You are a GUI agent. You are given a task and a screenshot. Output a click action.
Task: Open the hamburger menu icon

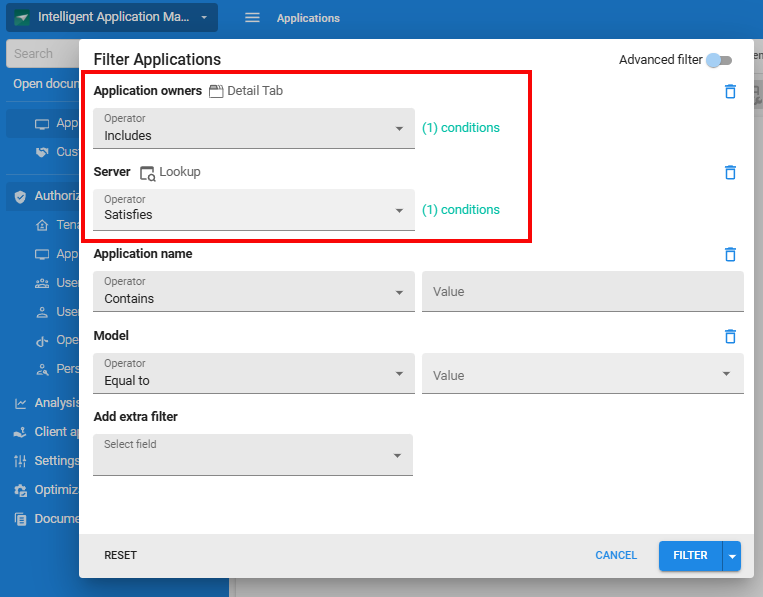click(252, 18)
